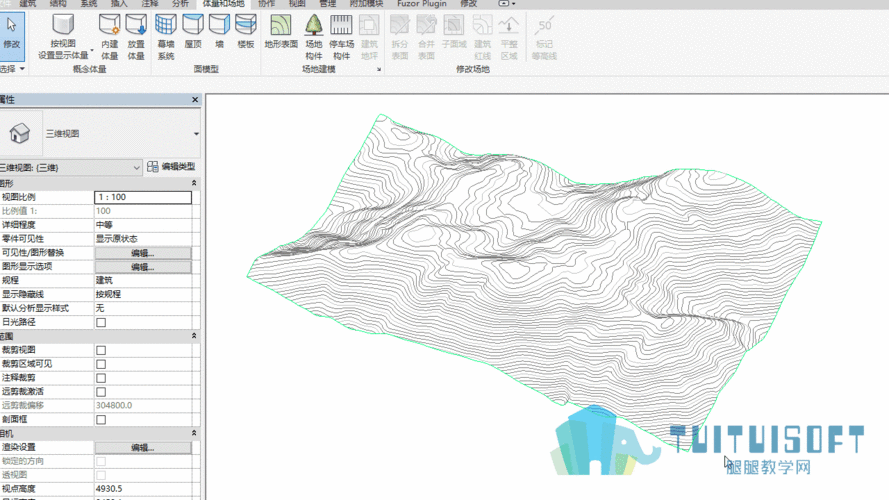
Task: Switch to the 分析 ribbon tab
Action: tap(180, 4)
